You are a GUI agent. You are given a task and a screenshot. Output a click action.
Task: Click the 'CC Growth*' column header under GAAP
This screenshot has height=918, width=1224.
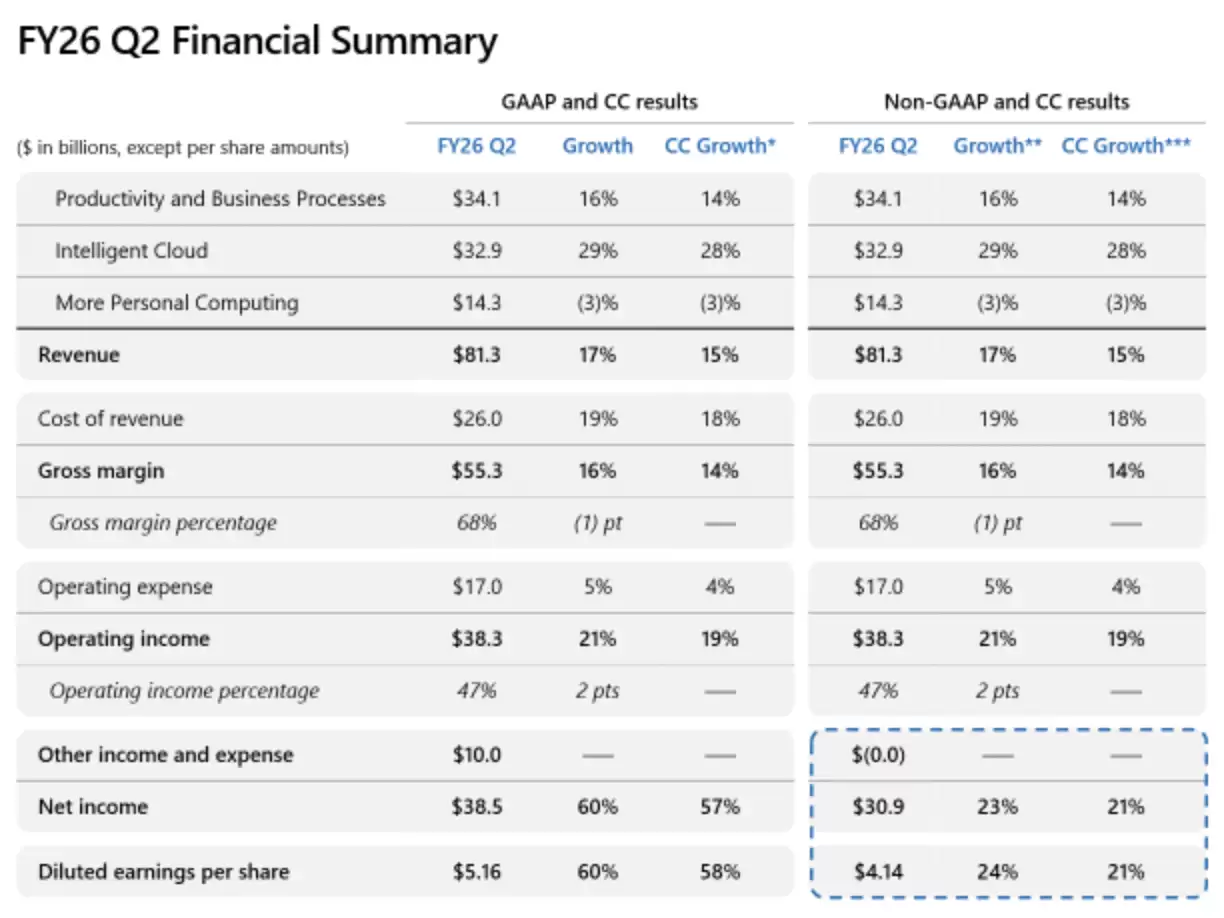pos(720,146)
